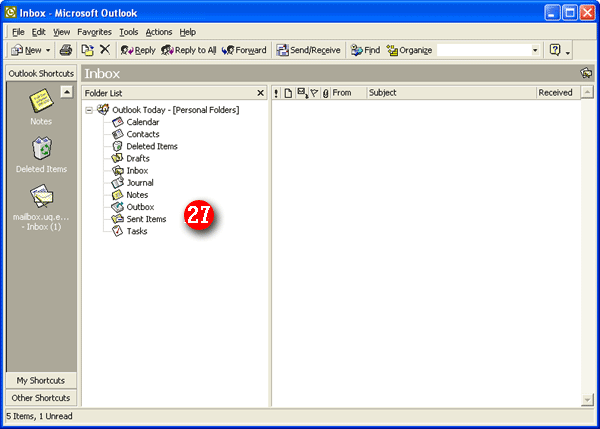Open the Outbox folder
This screenshot has height=429, width=600.
(140, 207)
